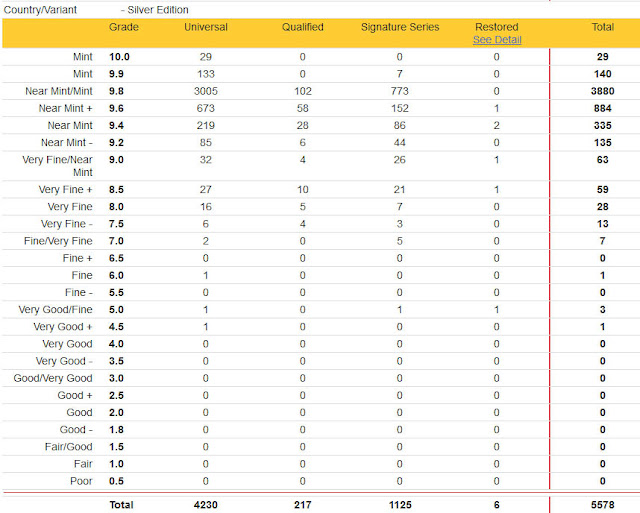
Task: Select Qualified count 10 for grade 8.5
Action: pyautogui.click(x=302, y=189)
